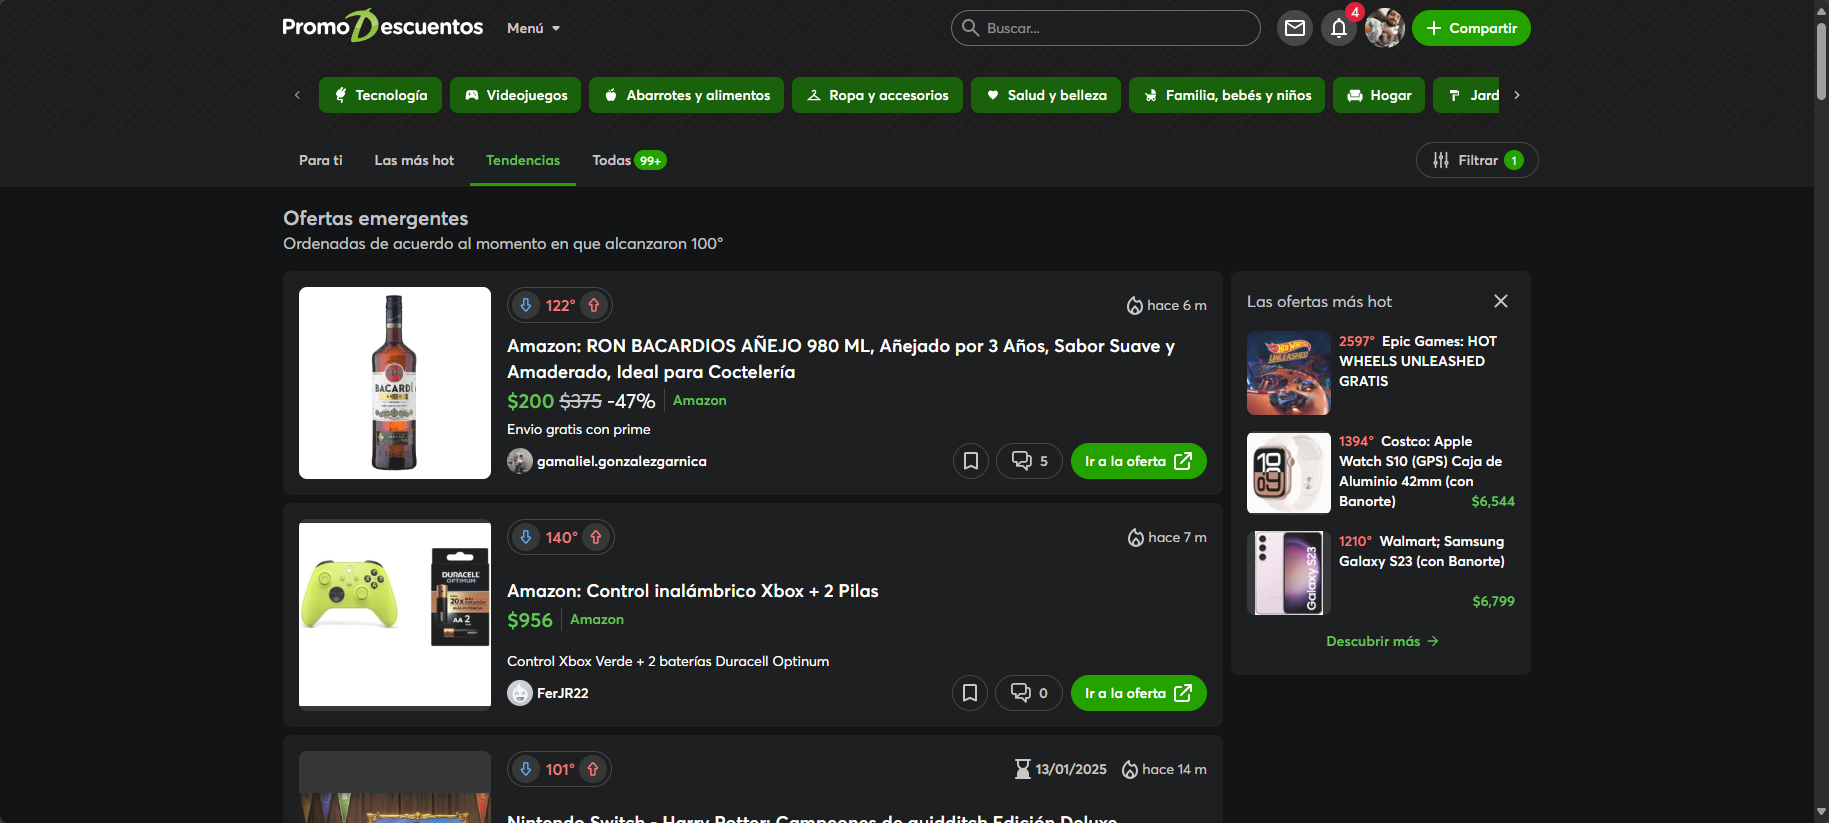The image size is (1829, 823).
Task: Open comments on the Xbox controller deal
Action: tap(1029, 693)
